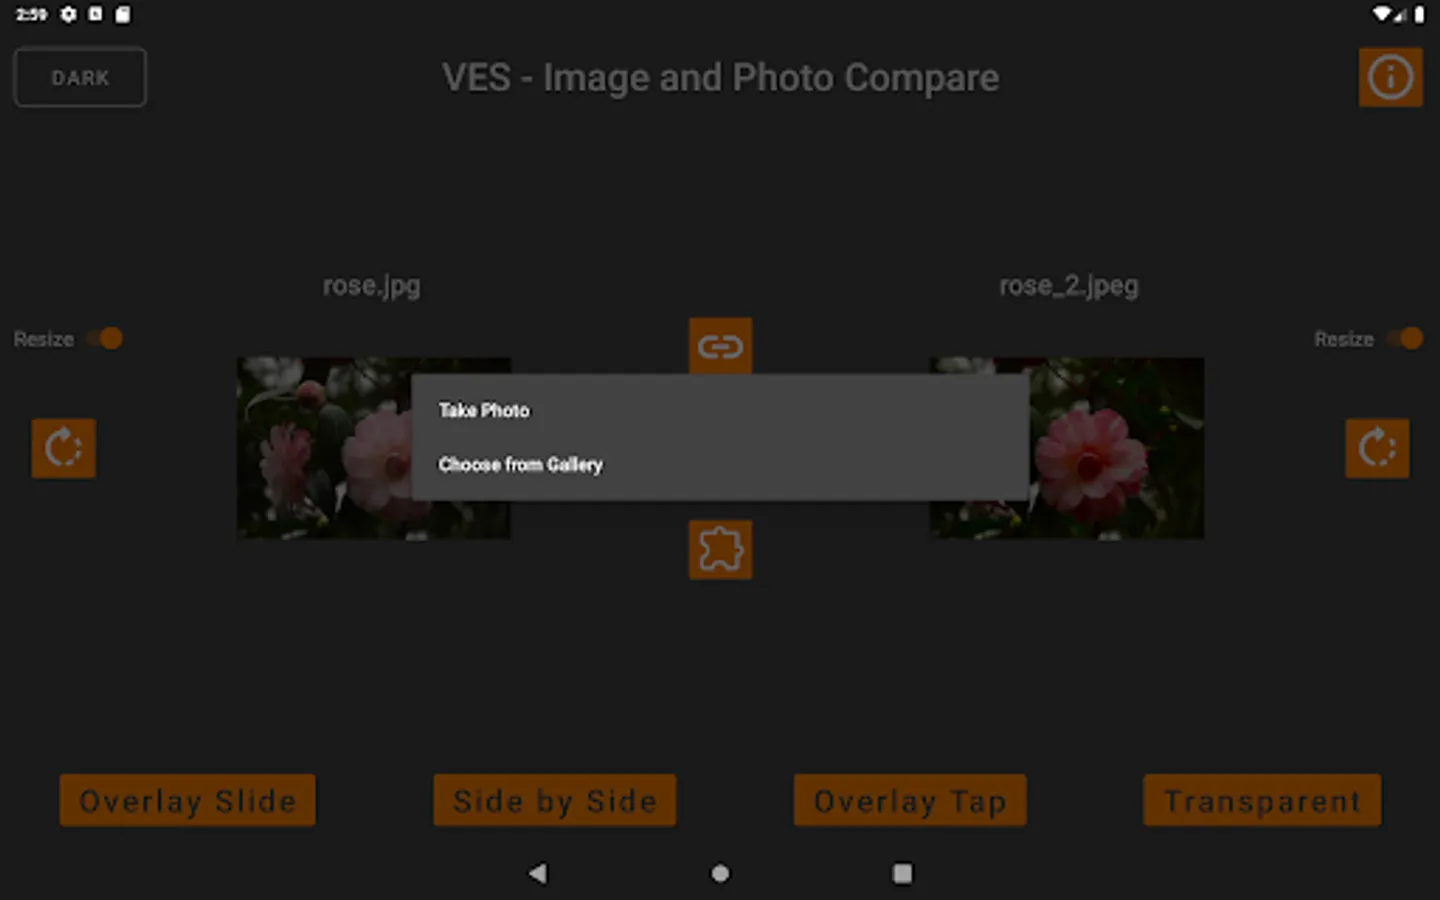
Task: Toggle the left Resize switch
Action: click(x=104, y=339)
